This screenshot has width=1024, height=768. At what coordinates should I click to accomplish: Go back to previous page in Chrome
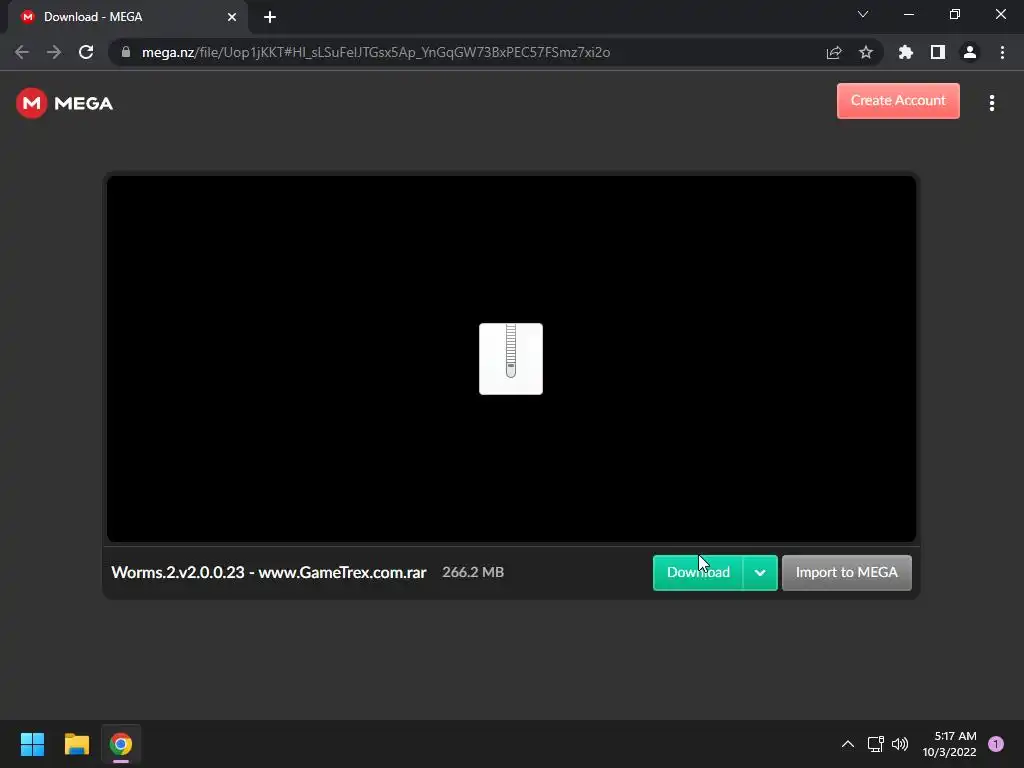pyautogui.click(x=22, y=52)
